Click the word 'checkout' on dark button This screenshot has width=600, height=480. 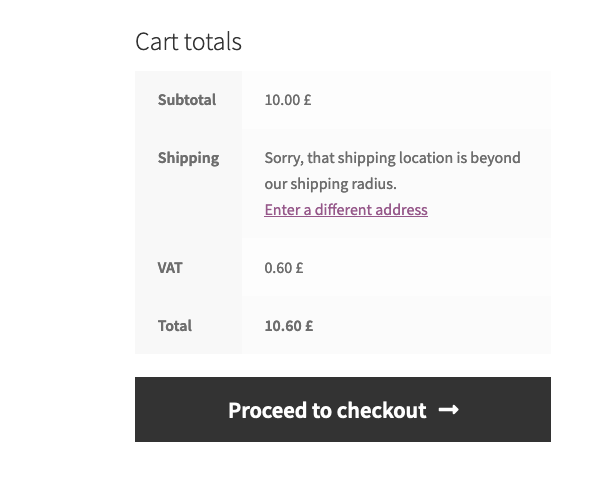(x=382, y=410)
